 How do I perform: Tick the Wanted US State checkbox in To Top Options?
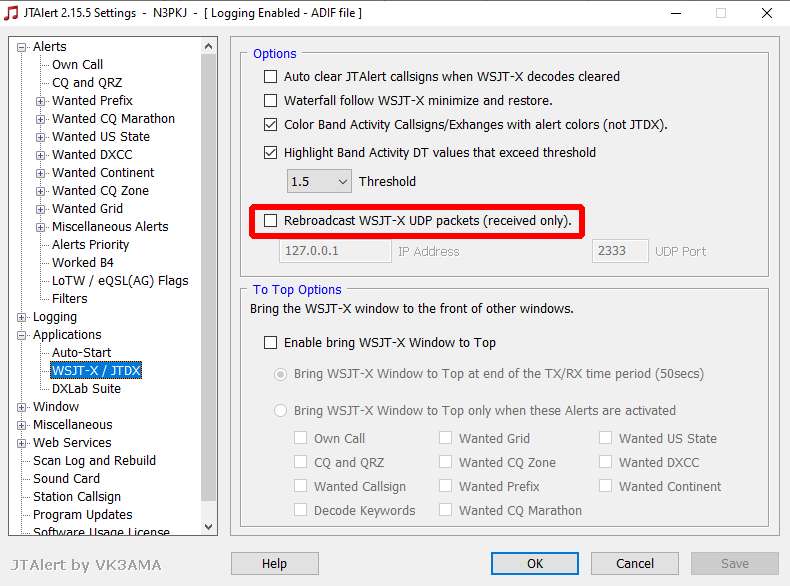(x=606, y=438)
